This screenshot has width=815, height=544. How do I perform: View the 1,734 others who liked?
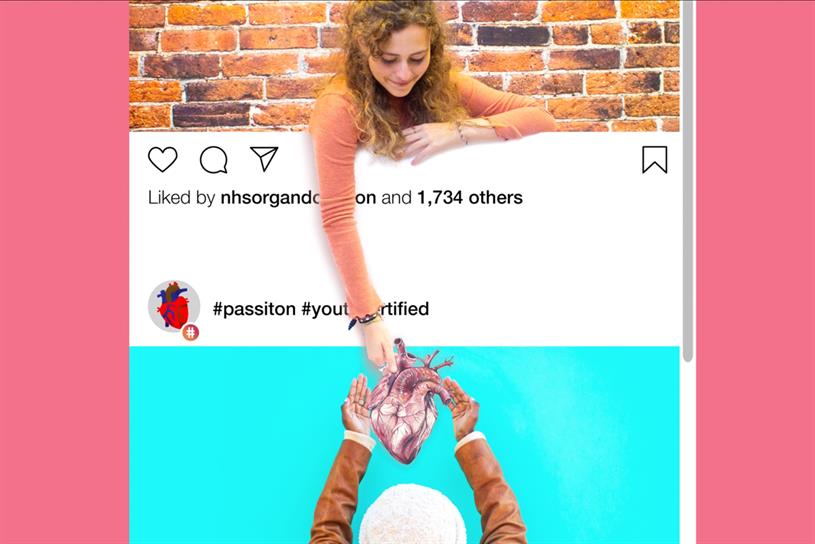[x=470, y=197]
